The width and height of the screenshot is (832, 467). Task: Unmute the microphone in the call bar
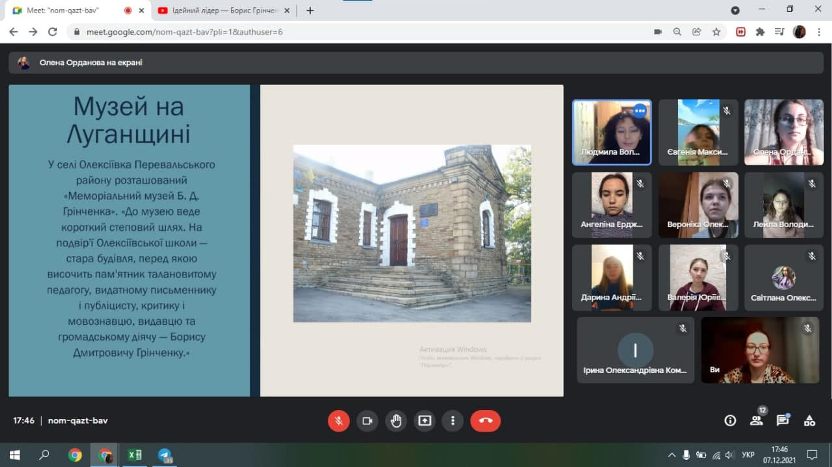[338, 420]
